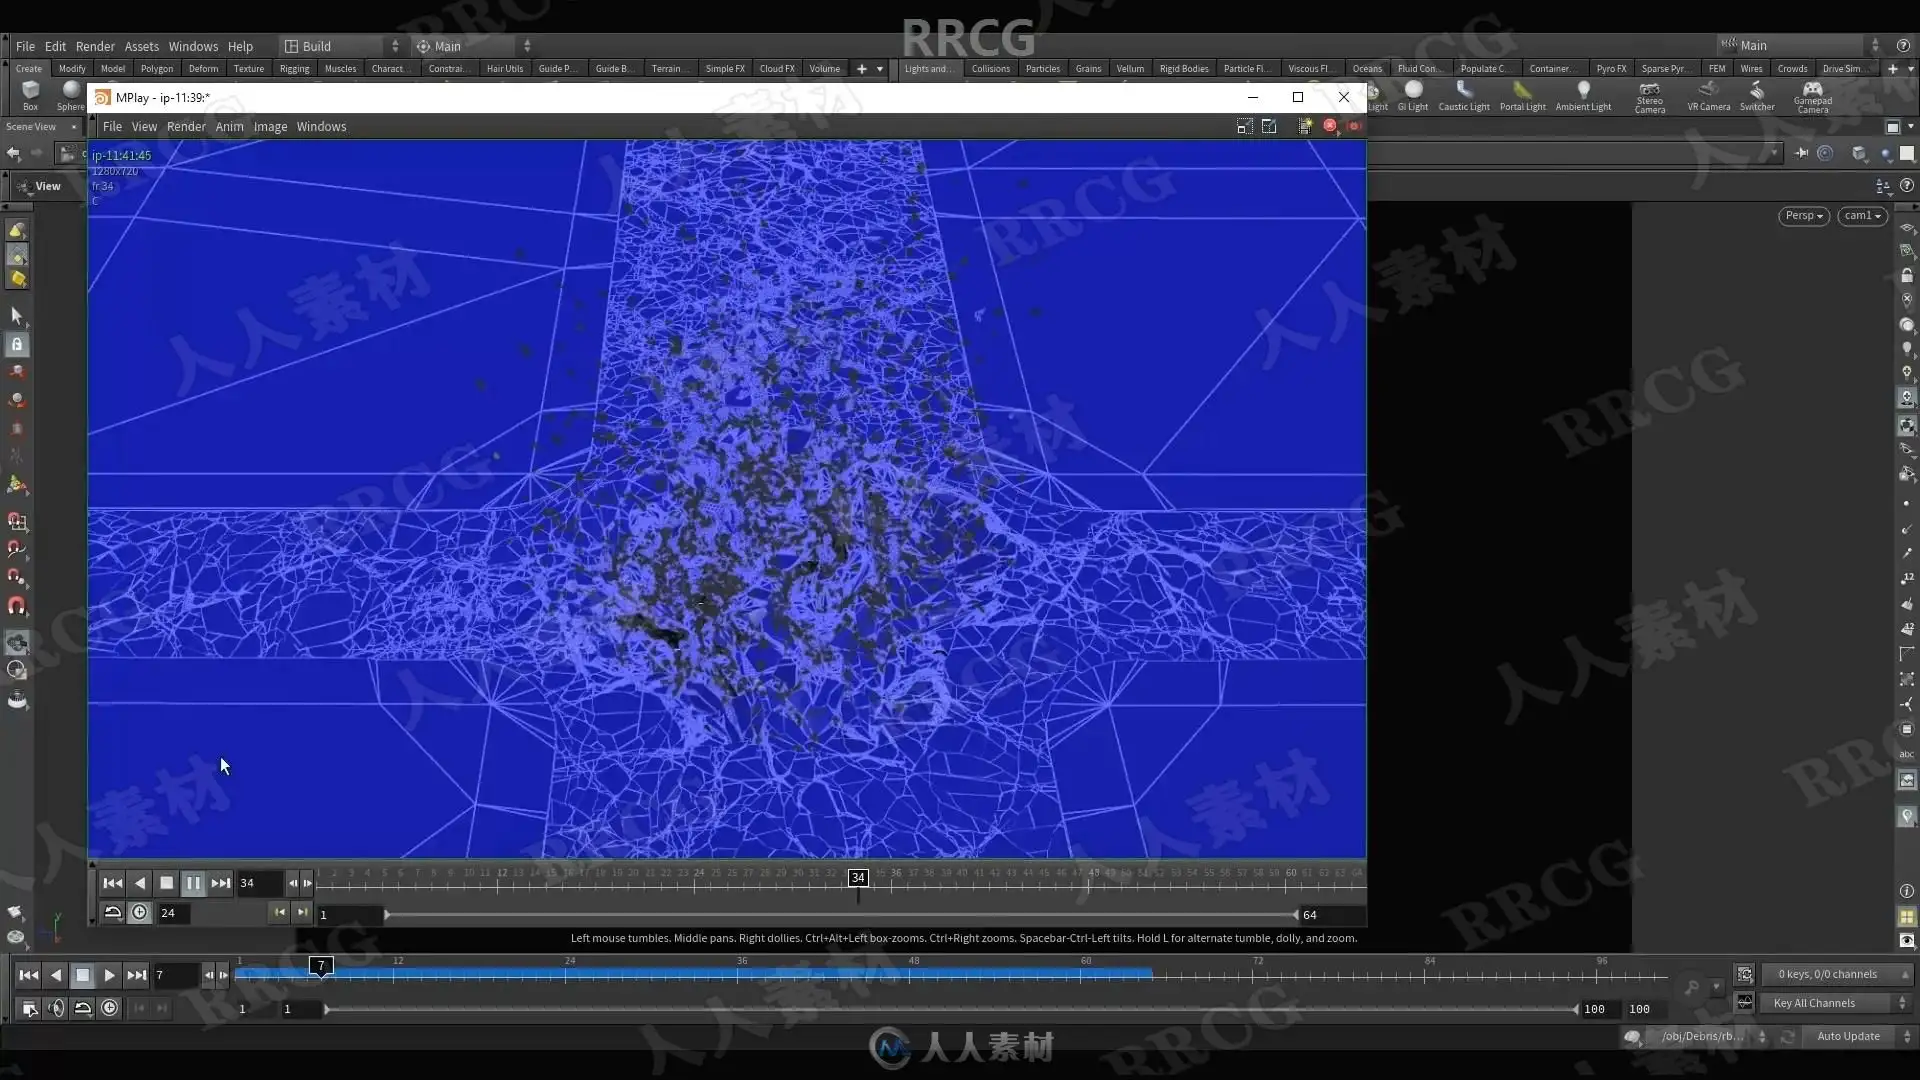Toggle real-time playback in MPlay
Screen dimensions: 1920x1080
(140, 913)
